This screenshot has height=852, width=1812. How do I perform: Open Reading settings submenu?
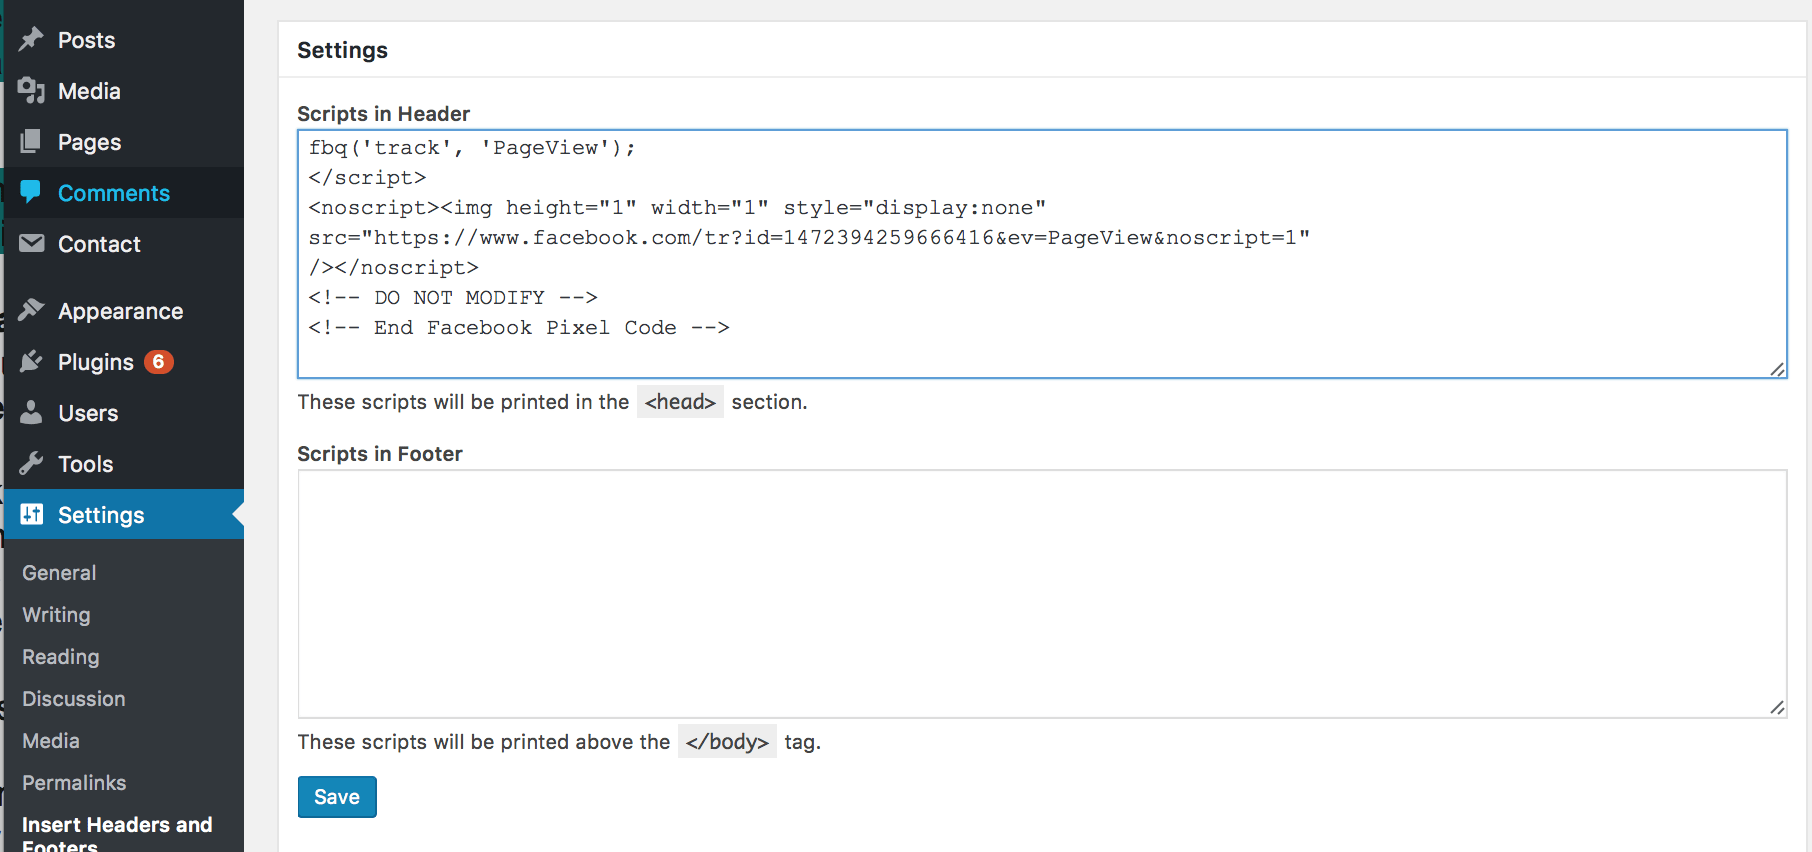pos(61,657)
